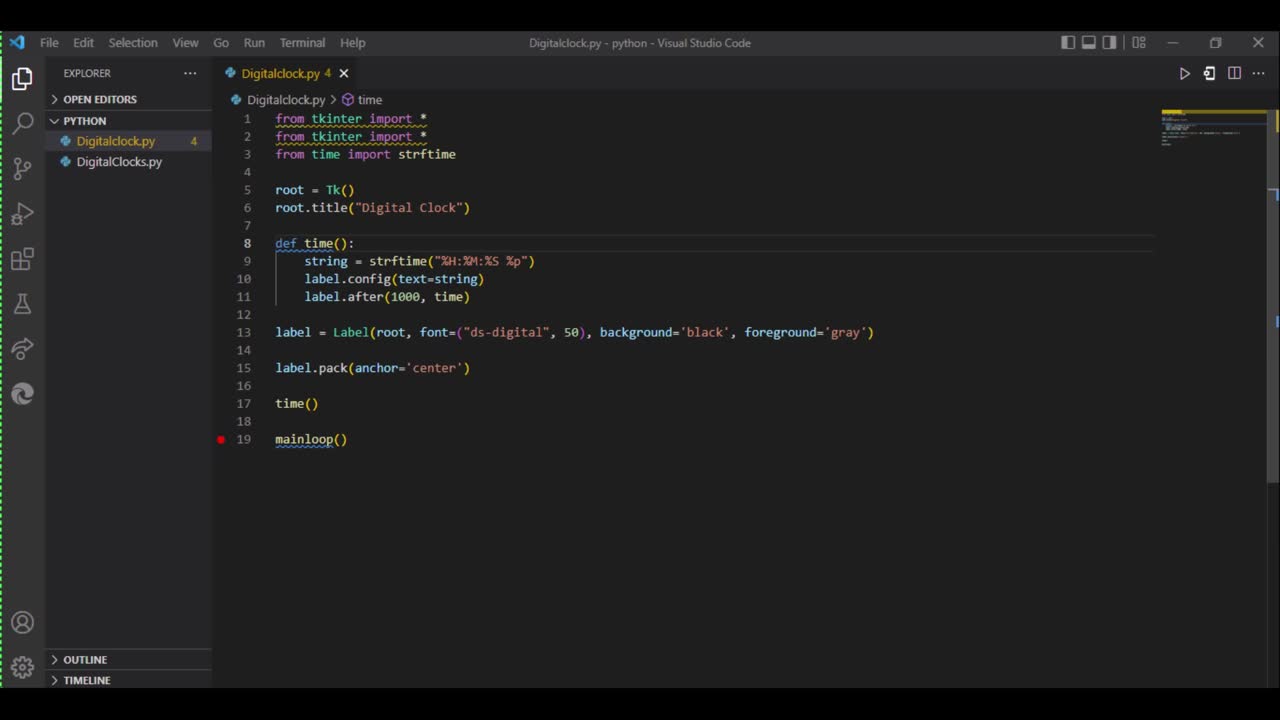Viewport: 1280px width, 720px height.
Task: Expand the Timeline section
Action: coord(131,680)
